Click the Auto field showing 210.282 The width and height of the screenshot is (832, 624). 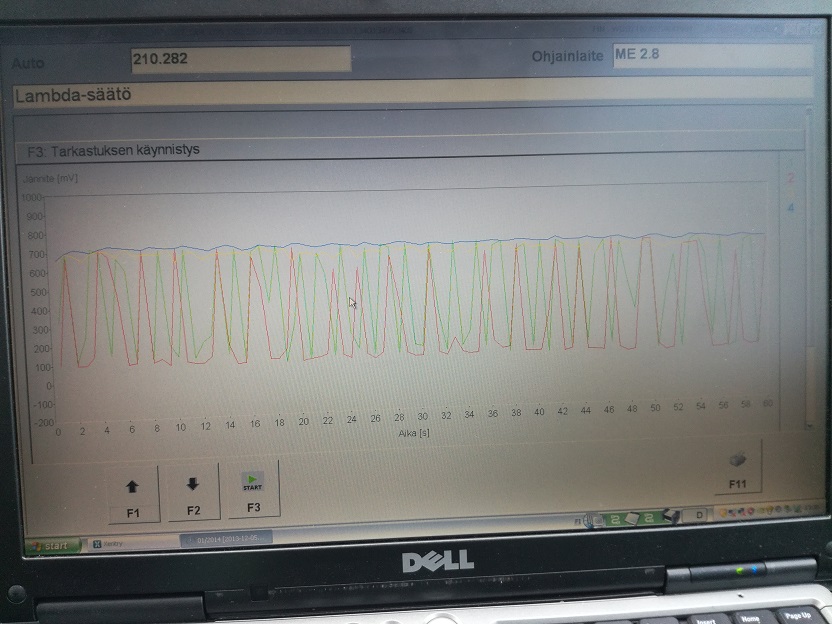coord(240,59)
